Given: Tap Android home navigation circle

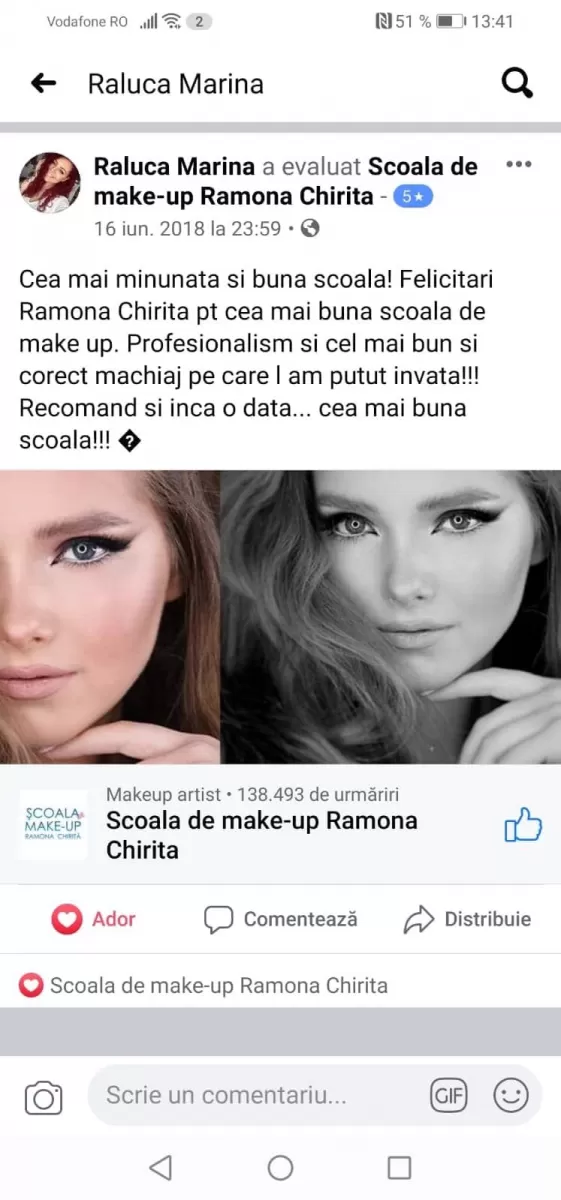Looking at the screenshot, I should [281, 1167].
